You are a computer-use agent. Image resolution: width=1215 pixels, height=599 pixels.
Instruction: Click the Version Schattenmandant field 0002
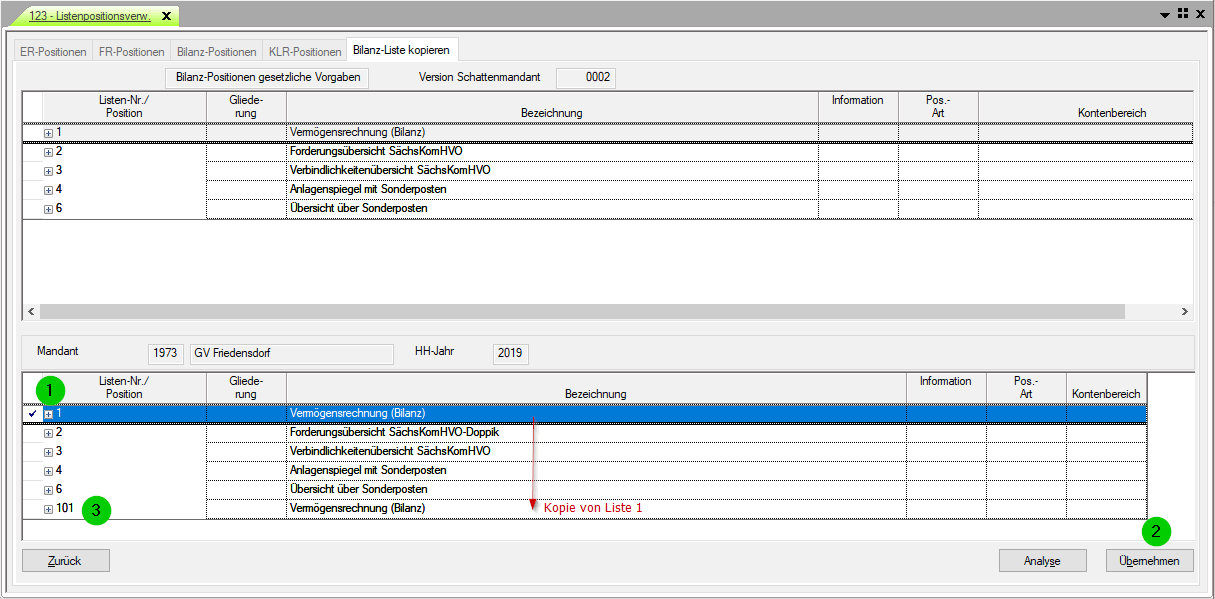click(585, 77)
